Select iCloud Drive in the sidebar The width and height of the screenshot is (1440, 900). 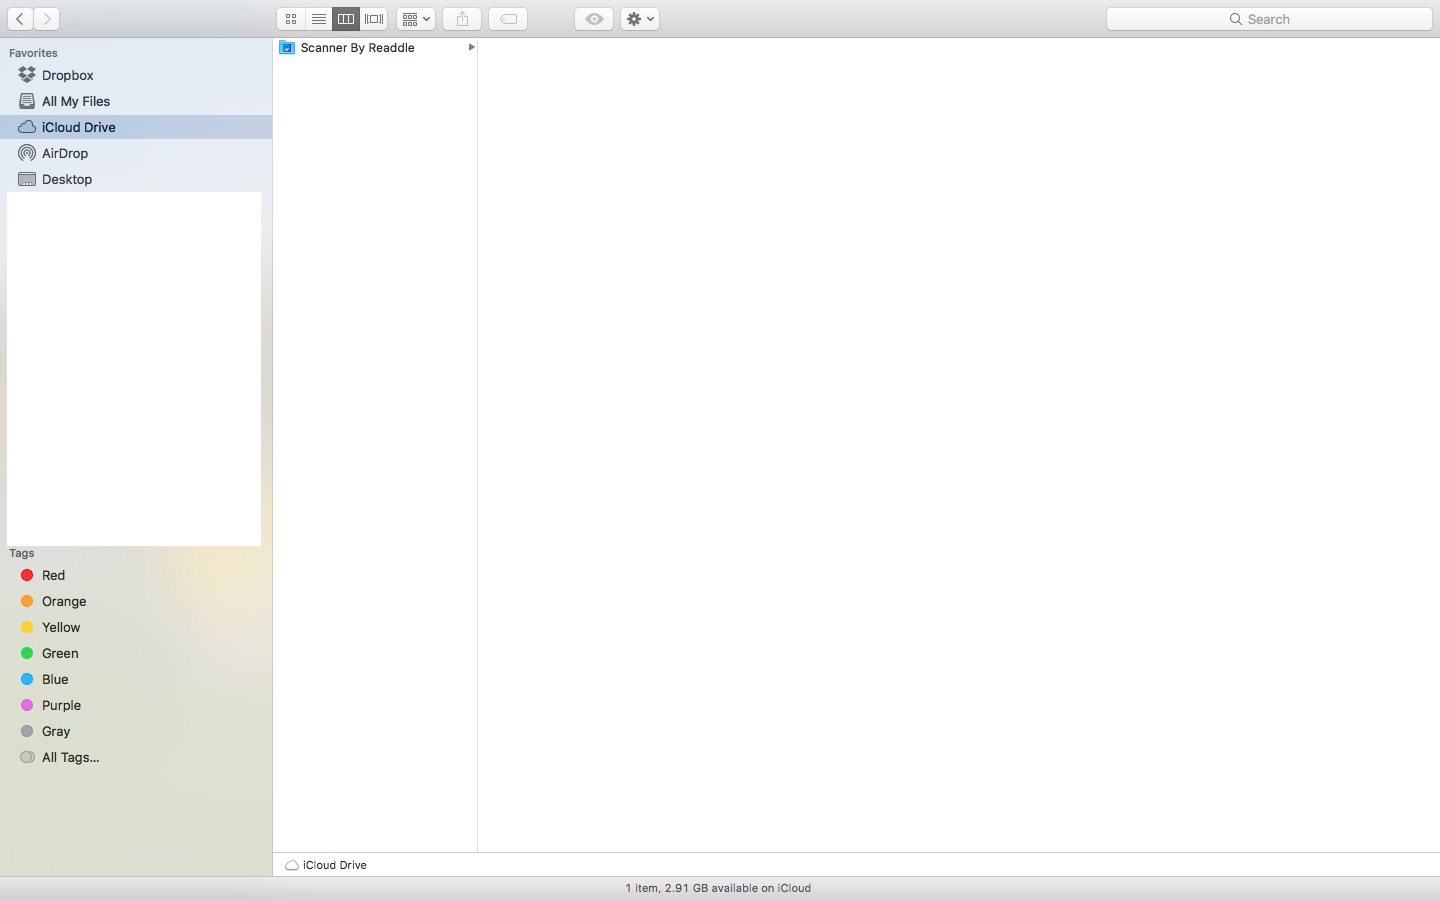[x=136, y=127]
